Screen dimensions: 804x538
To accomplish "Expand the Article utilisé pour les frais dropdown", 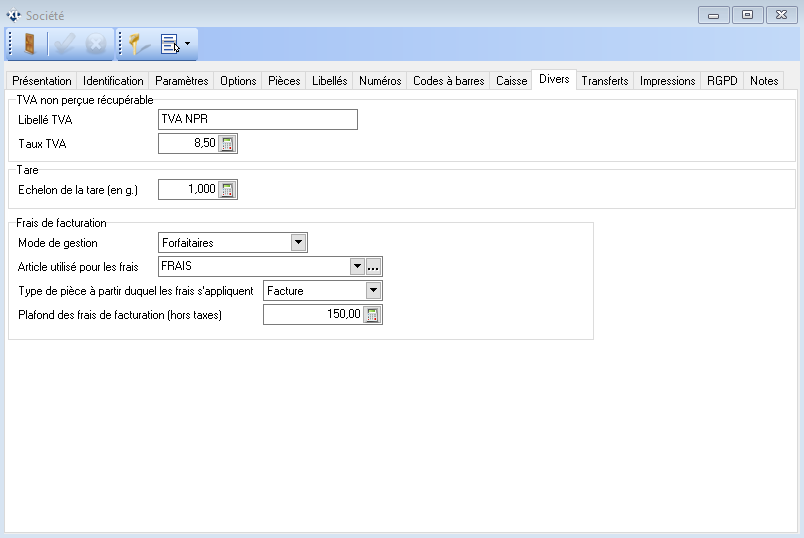I will (x=356, y=267).
